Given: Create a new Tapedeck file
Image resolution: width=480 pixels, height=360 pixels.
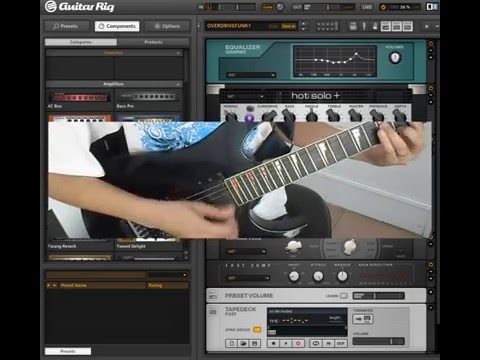Looking at the screenshot, I should pos(232,343).
